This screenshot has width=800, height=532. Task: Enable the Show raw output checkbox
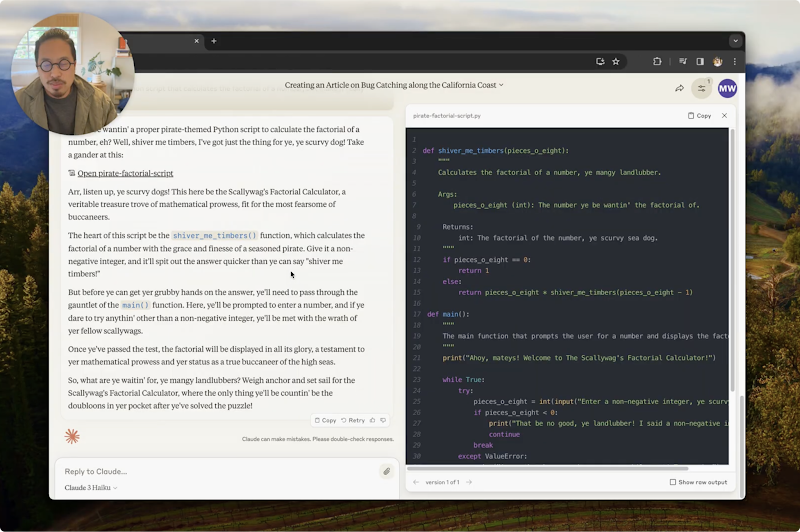[672, 482]
